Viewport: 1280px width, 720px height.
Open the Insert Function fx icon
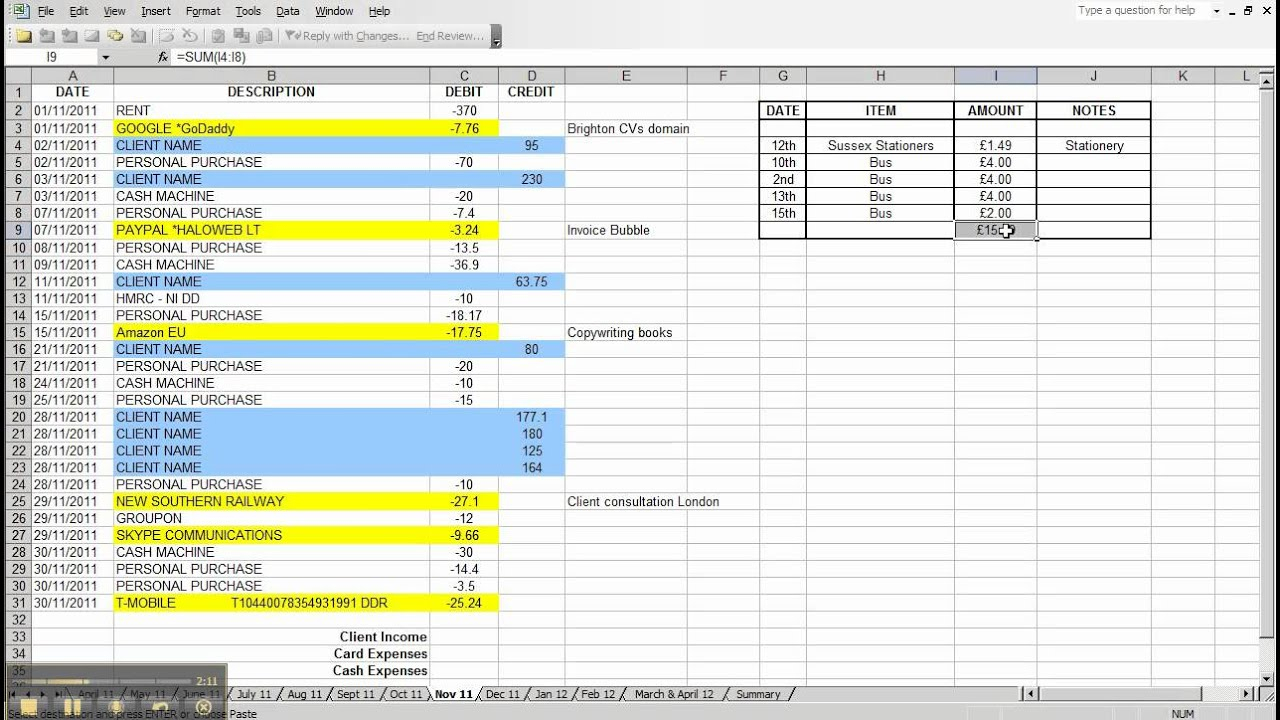click(162, 57)
